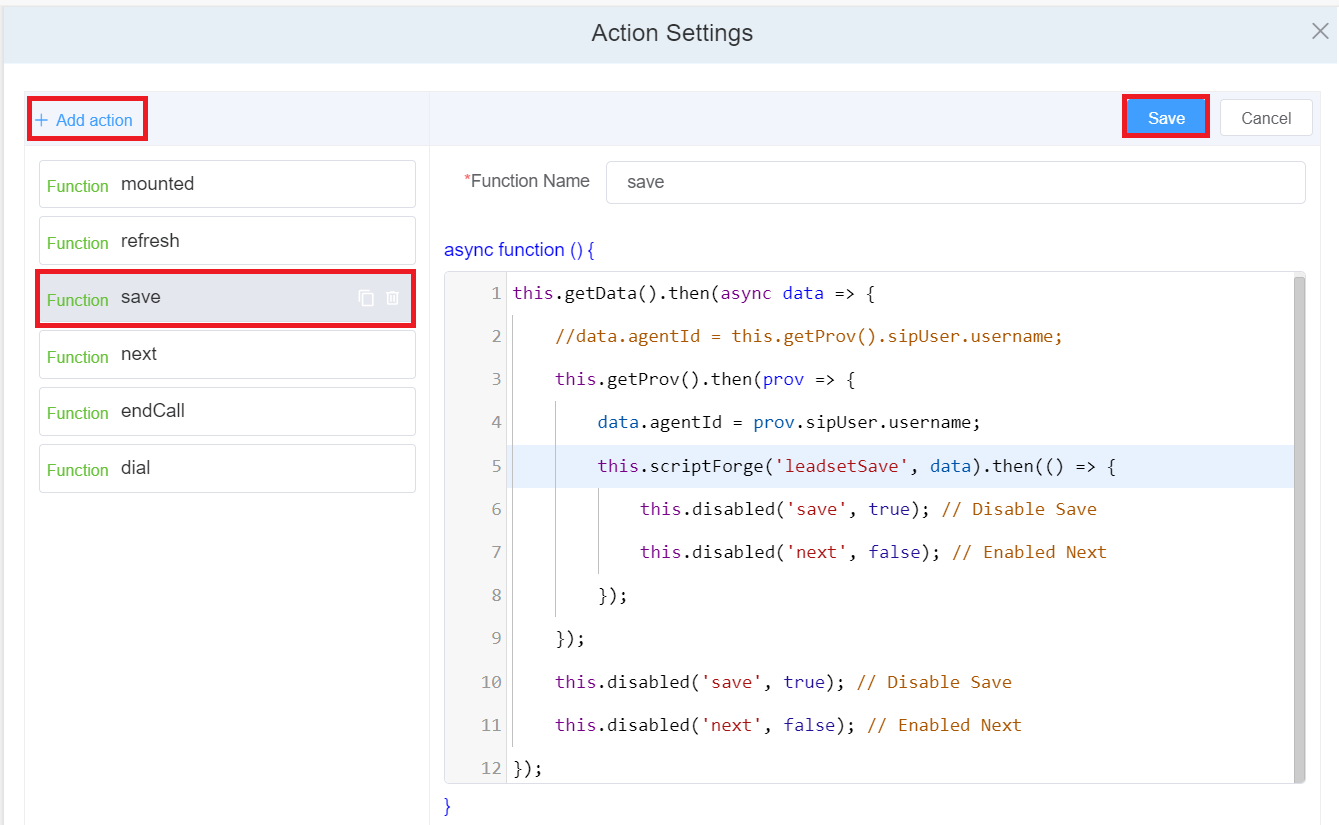Click line number 10 in the gutter
Viewport: 1339px width, 825px height.
tap(490, 682)
